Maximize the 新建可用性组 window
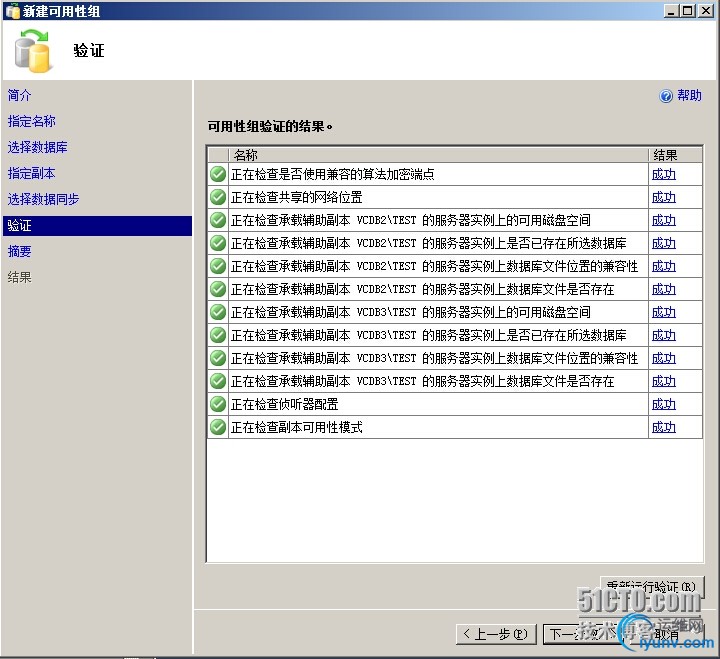Image resolution: width=720 pixels, height=659 pixels. pyautogui.click(x=688, y=11)
